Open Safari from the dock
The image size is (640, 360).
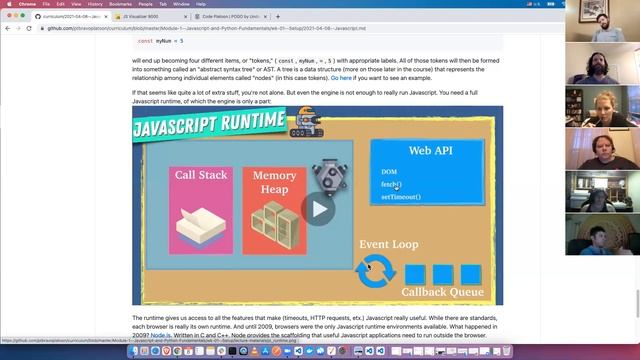click(x=155, y=351)
